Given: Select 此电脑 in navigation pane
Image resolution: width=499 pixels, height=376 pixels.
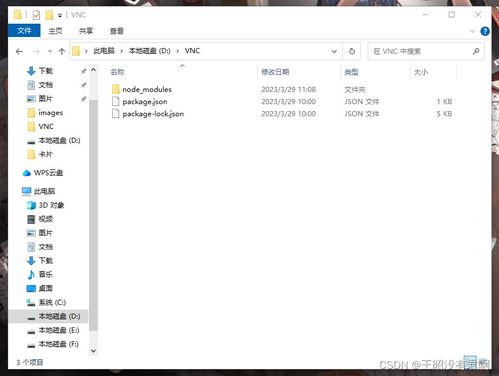Looking at the screenshot, I should (44, 191).
